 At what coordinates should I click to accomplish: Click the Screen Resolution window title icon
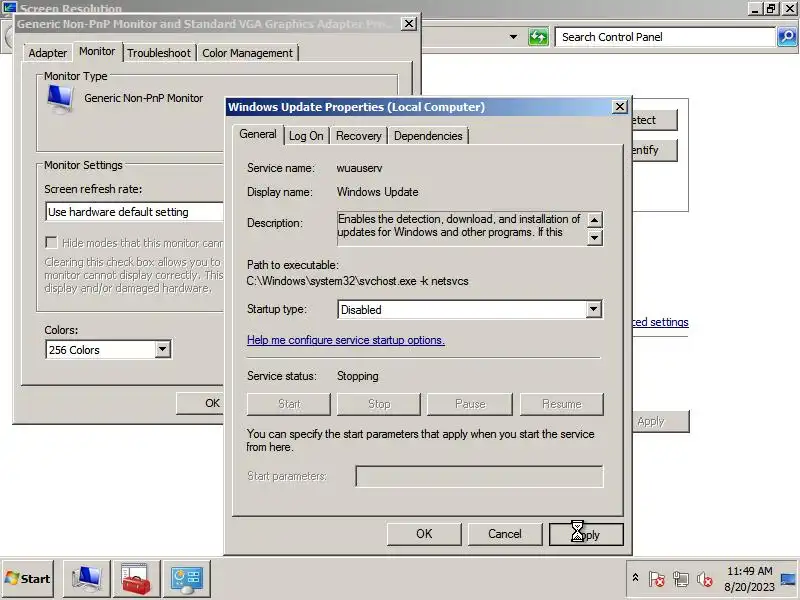pos(9,8)
